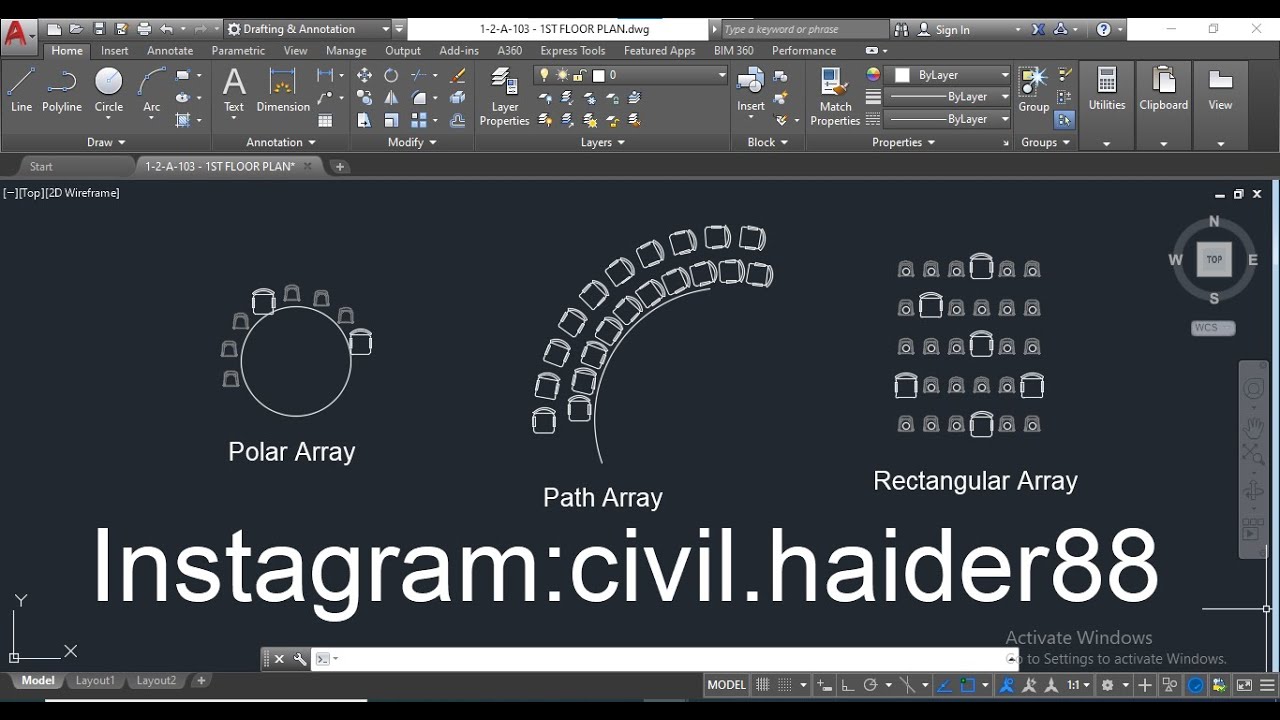Image resolution: width=1280 pixels, height=720 pixels.
Task: Click the Stretch tool
Action: pyautogui.click(x=364, y=120)
